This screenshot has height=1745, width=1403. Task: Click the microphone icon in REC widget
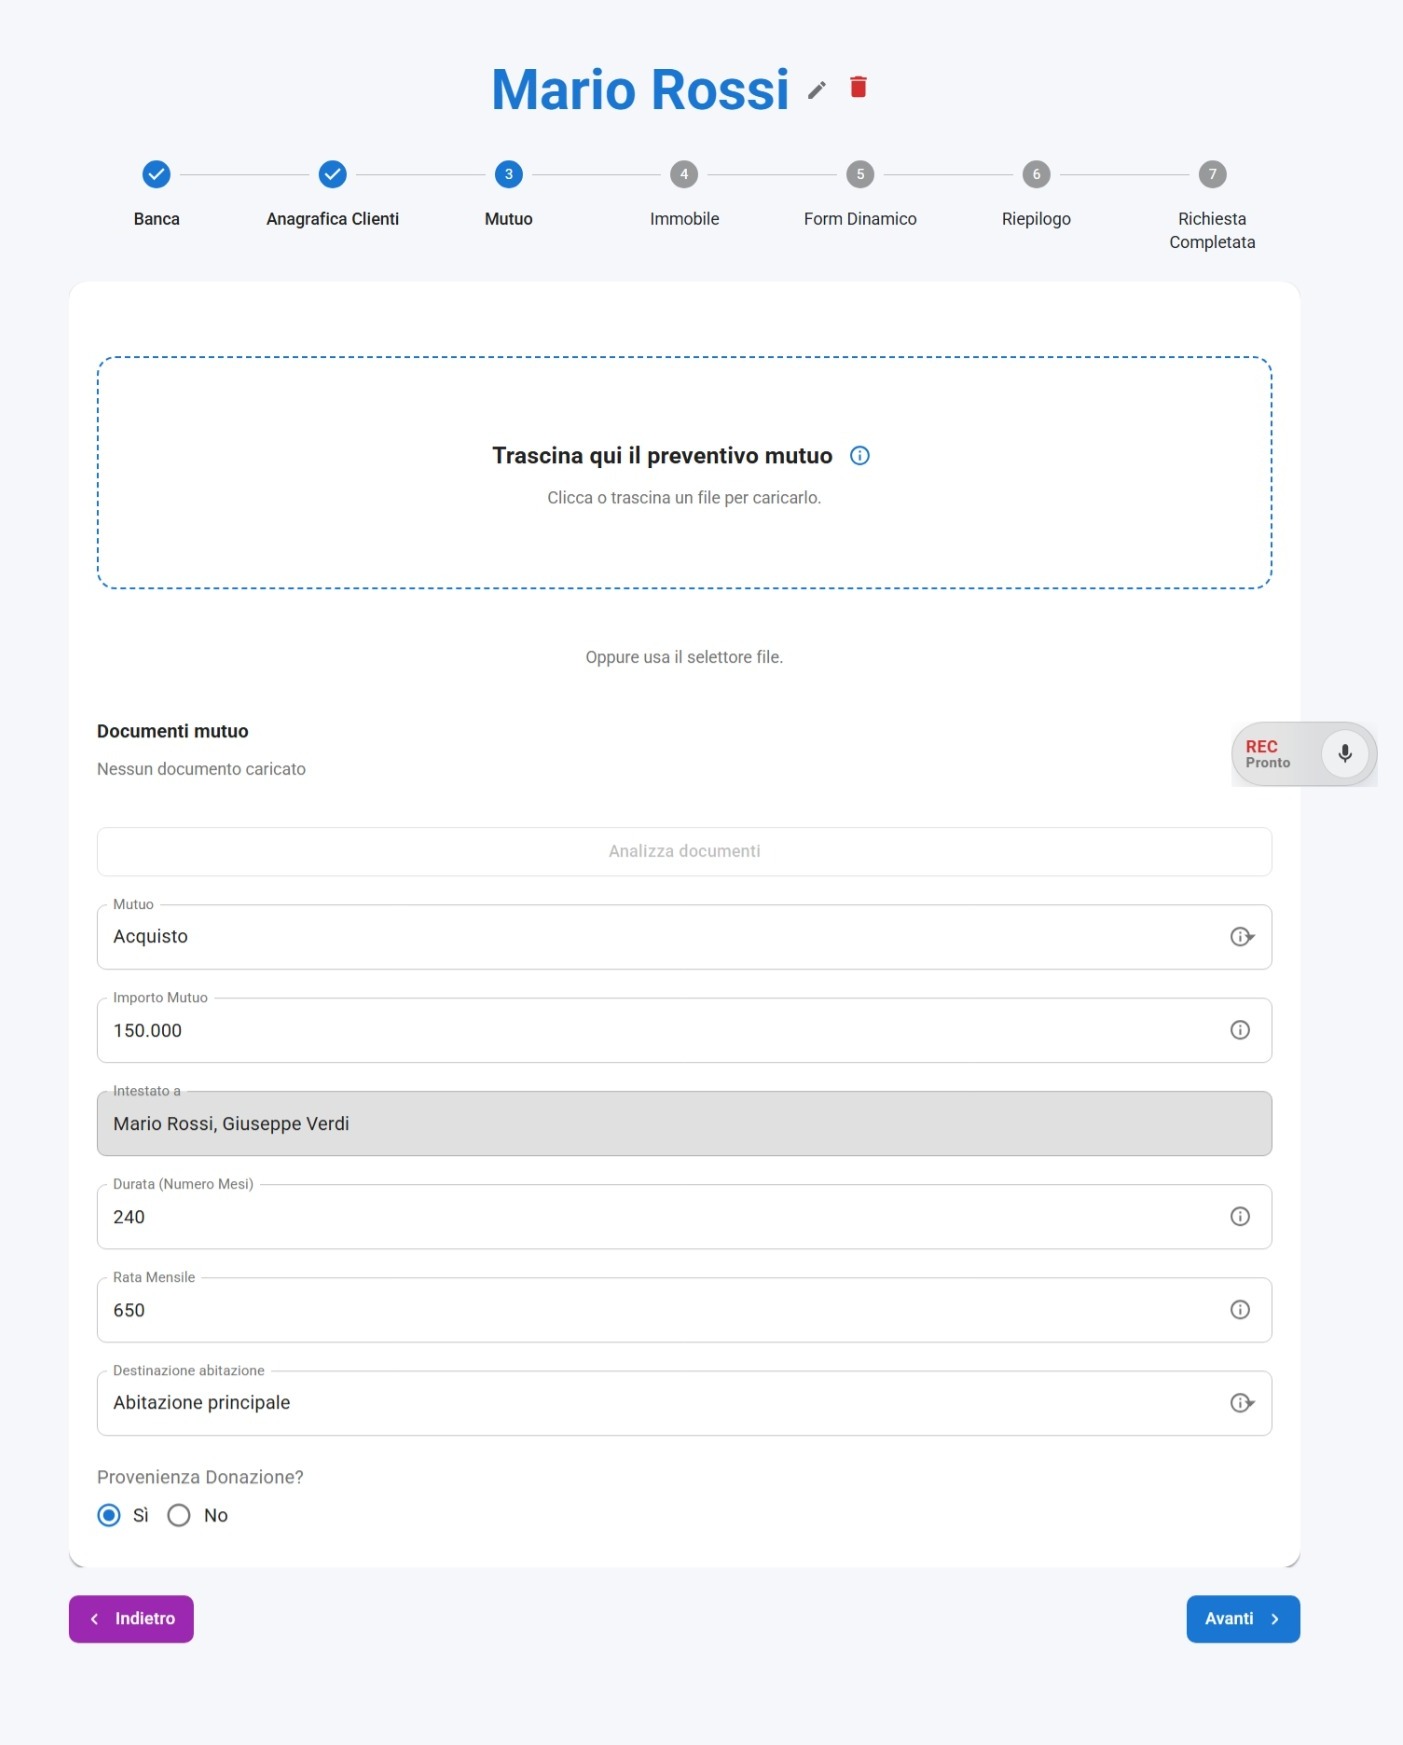[x=1344, y=754]
